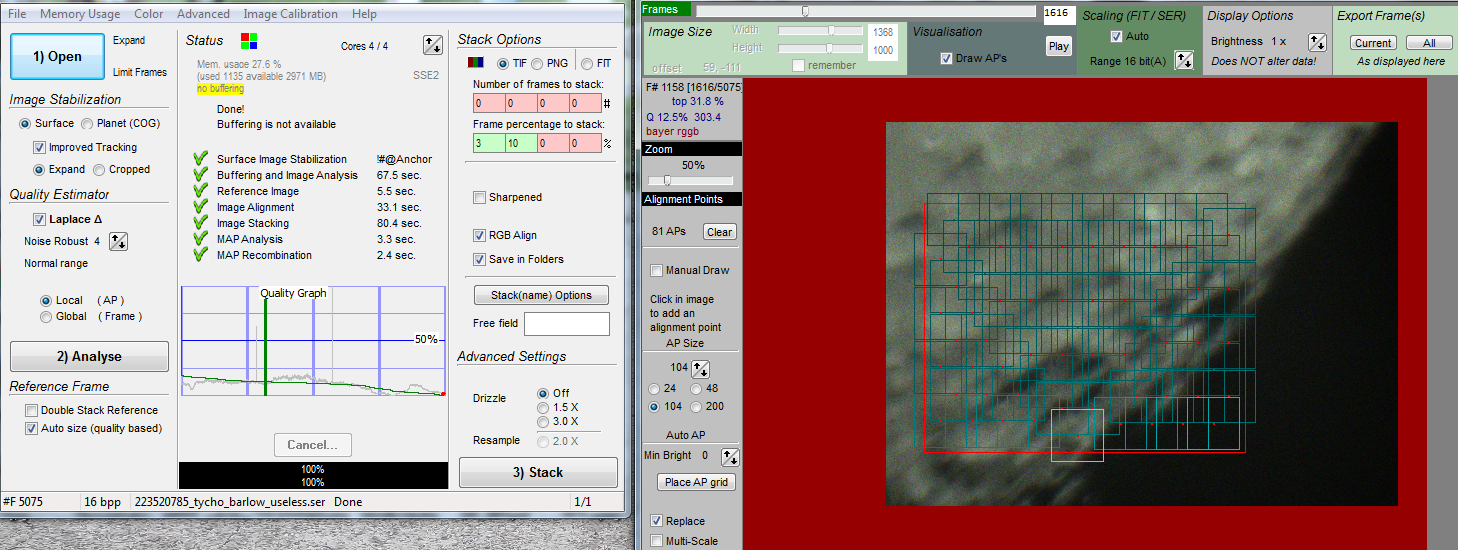Click the Expand label next to Open
This screenshot has width=1458, height=550.
tap(129, 41)
